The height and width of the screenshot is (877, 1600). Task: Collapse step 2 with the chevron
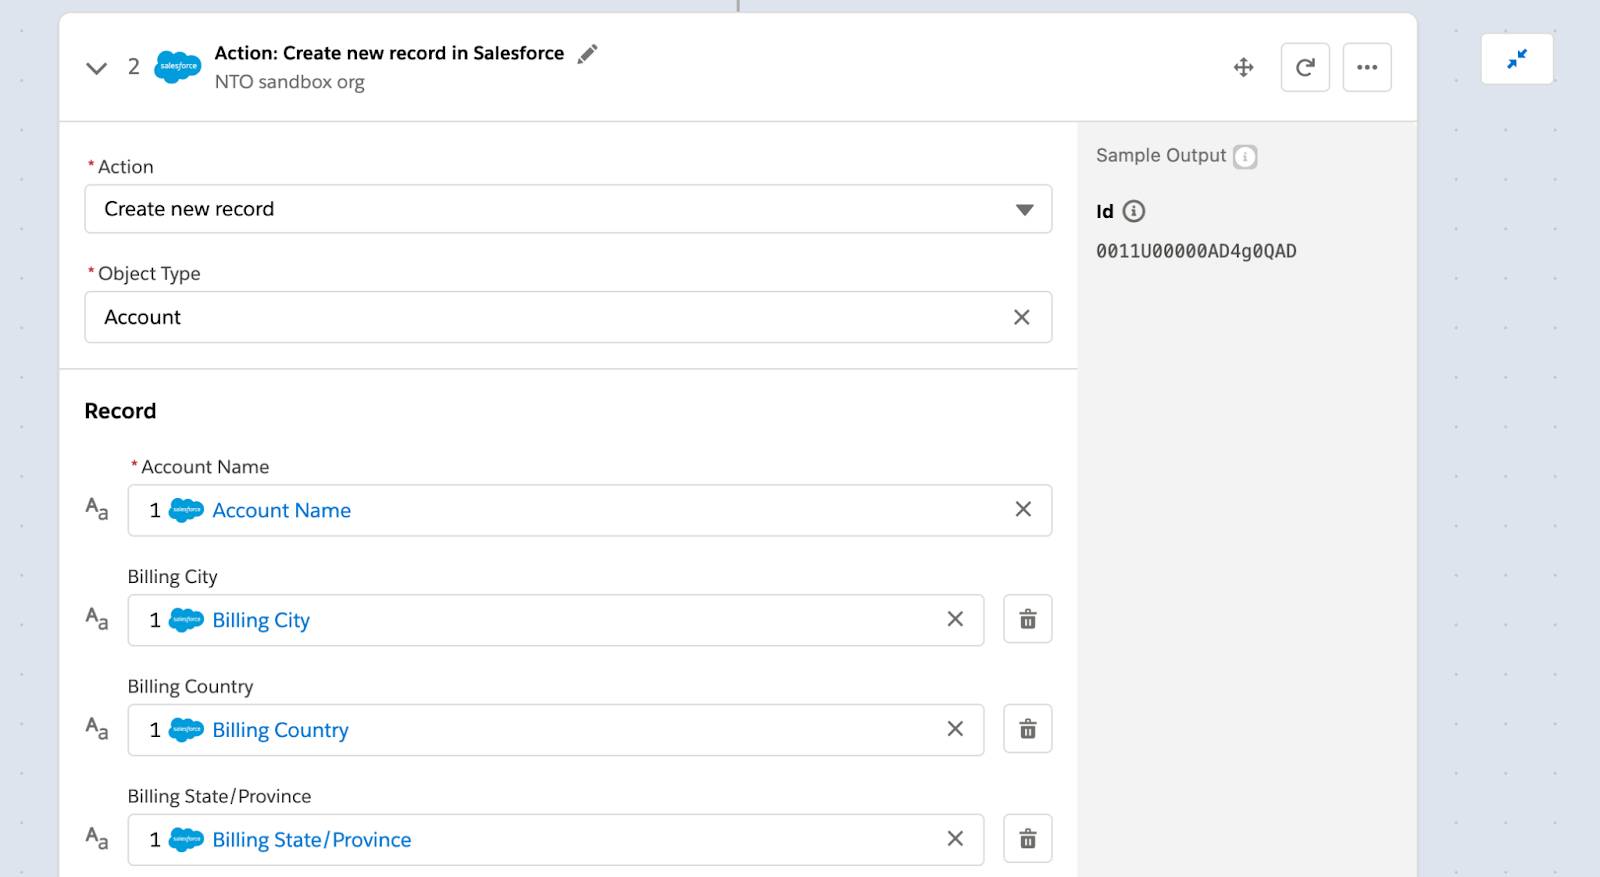[96, 68]
